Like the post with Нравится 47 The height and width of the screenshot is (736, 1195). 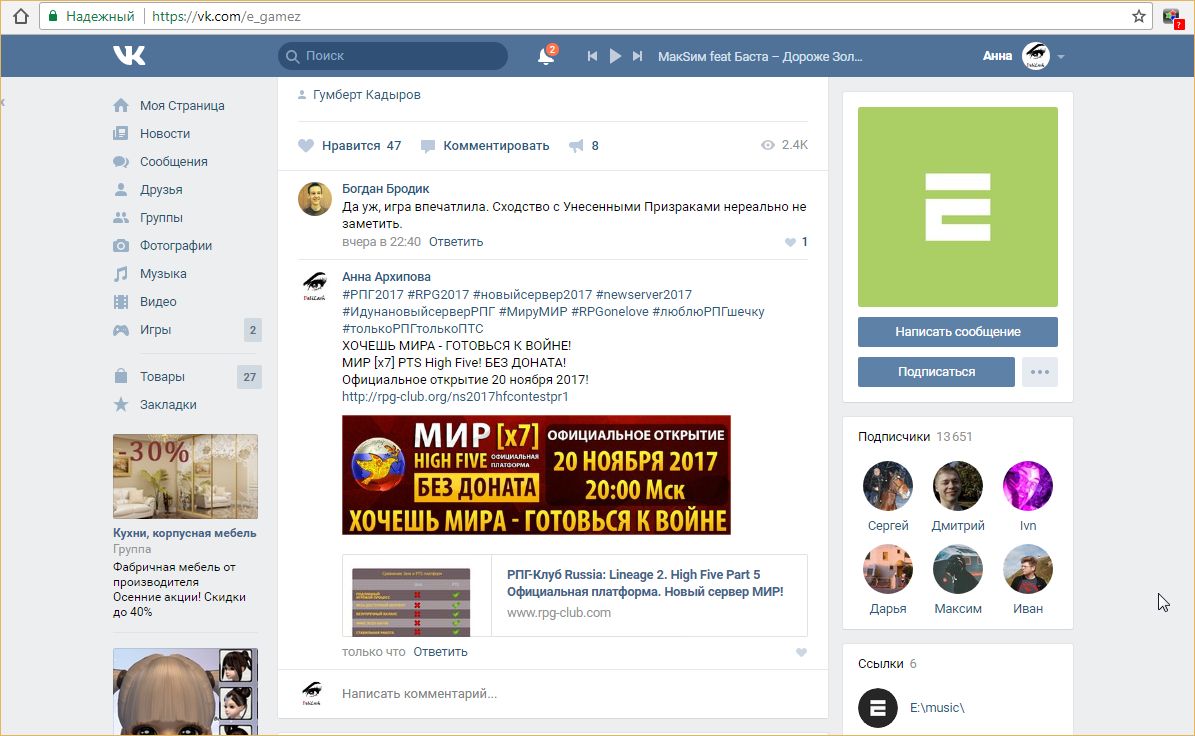pos(350,146)
